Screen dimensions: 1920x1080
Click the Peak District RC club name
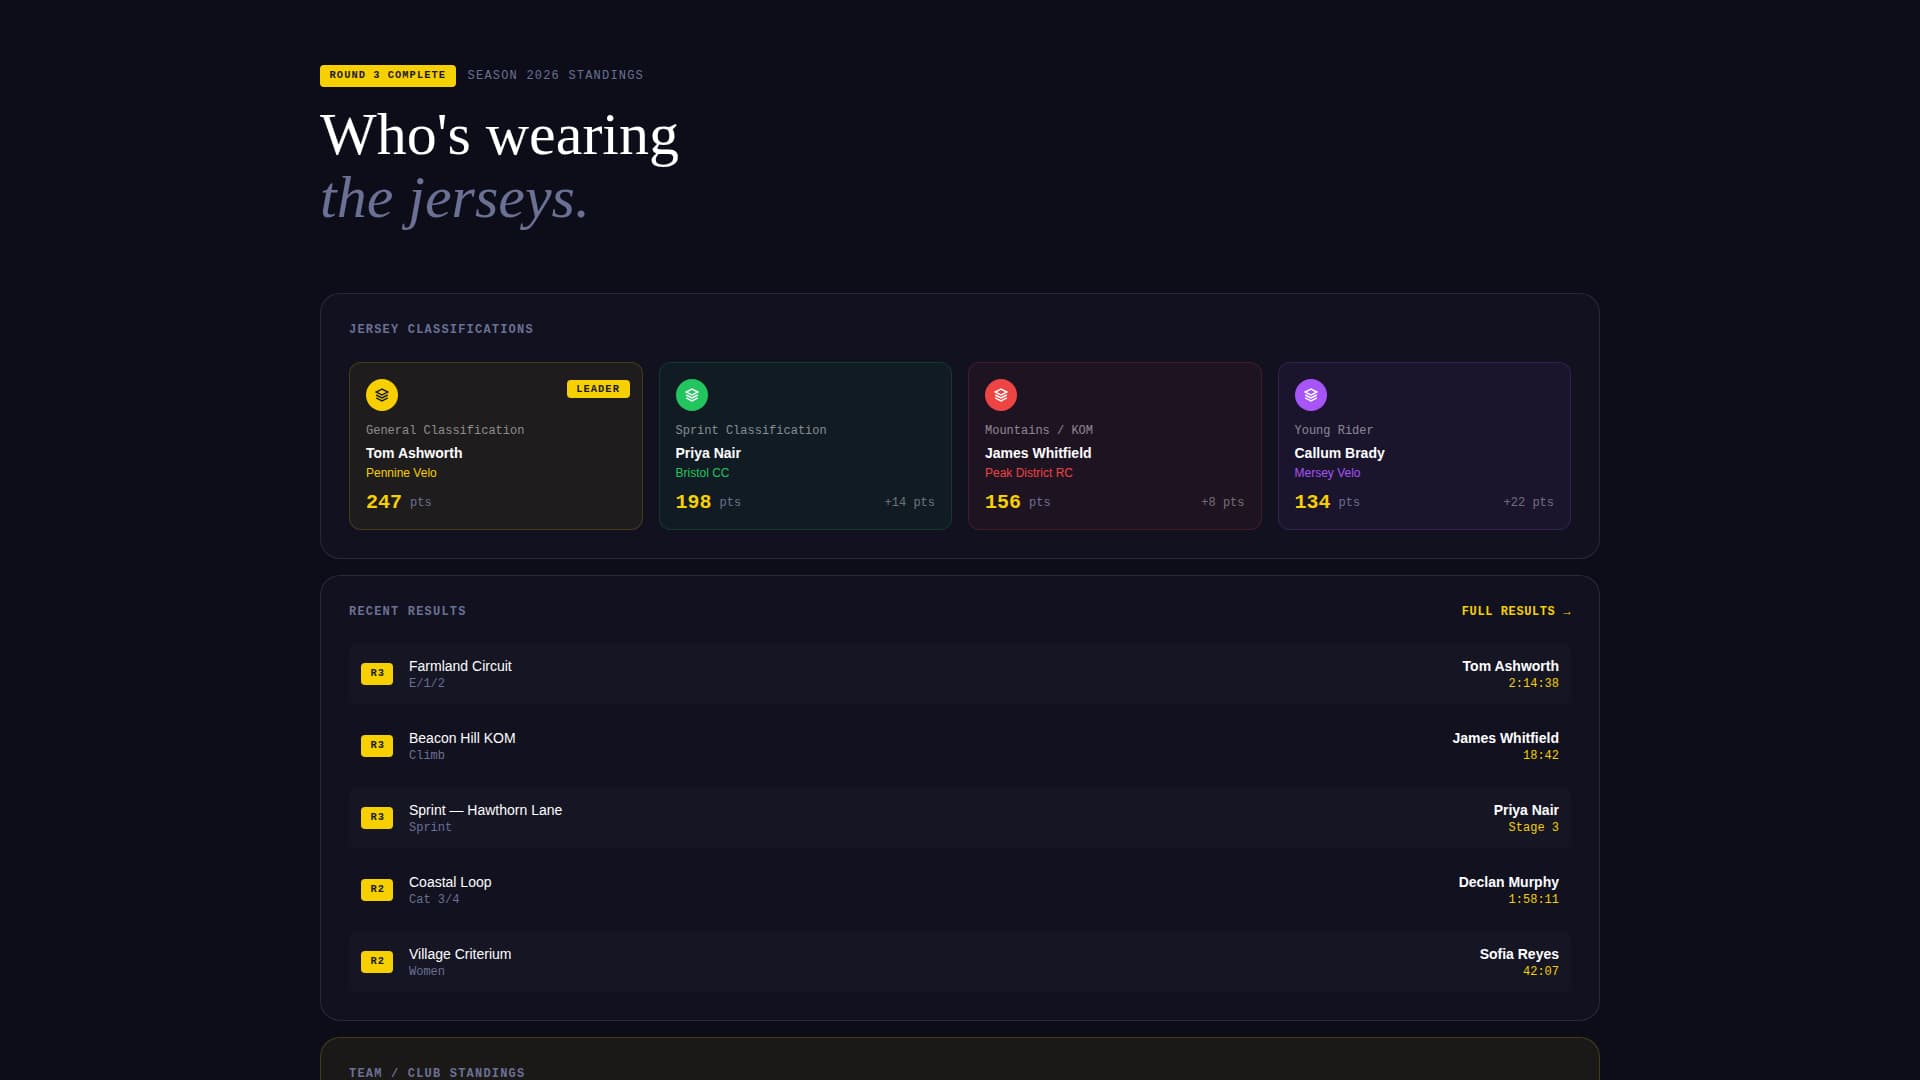[1029, 473]
